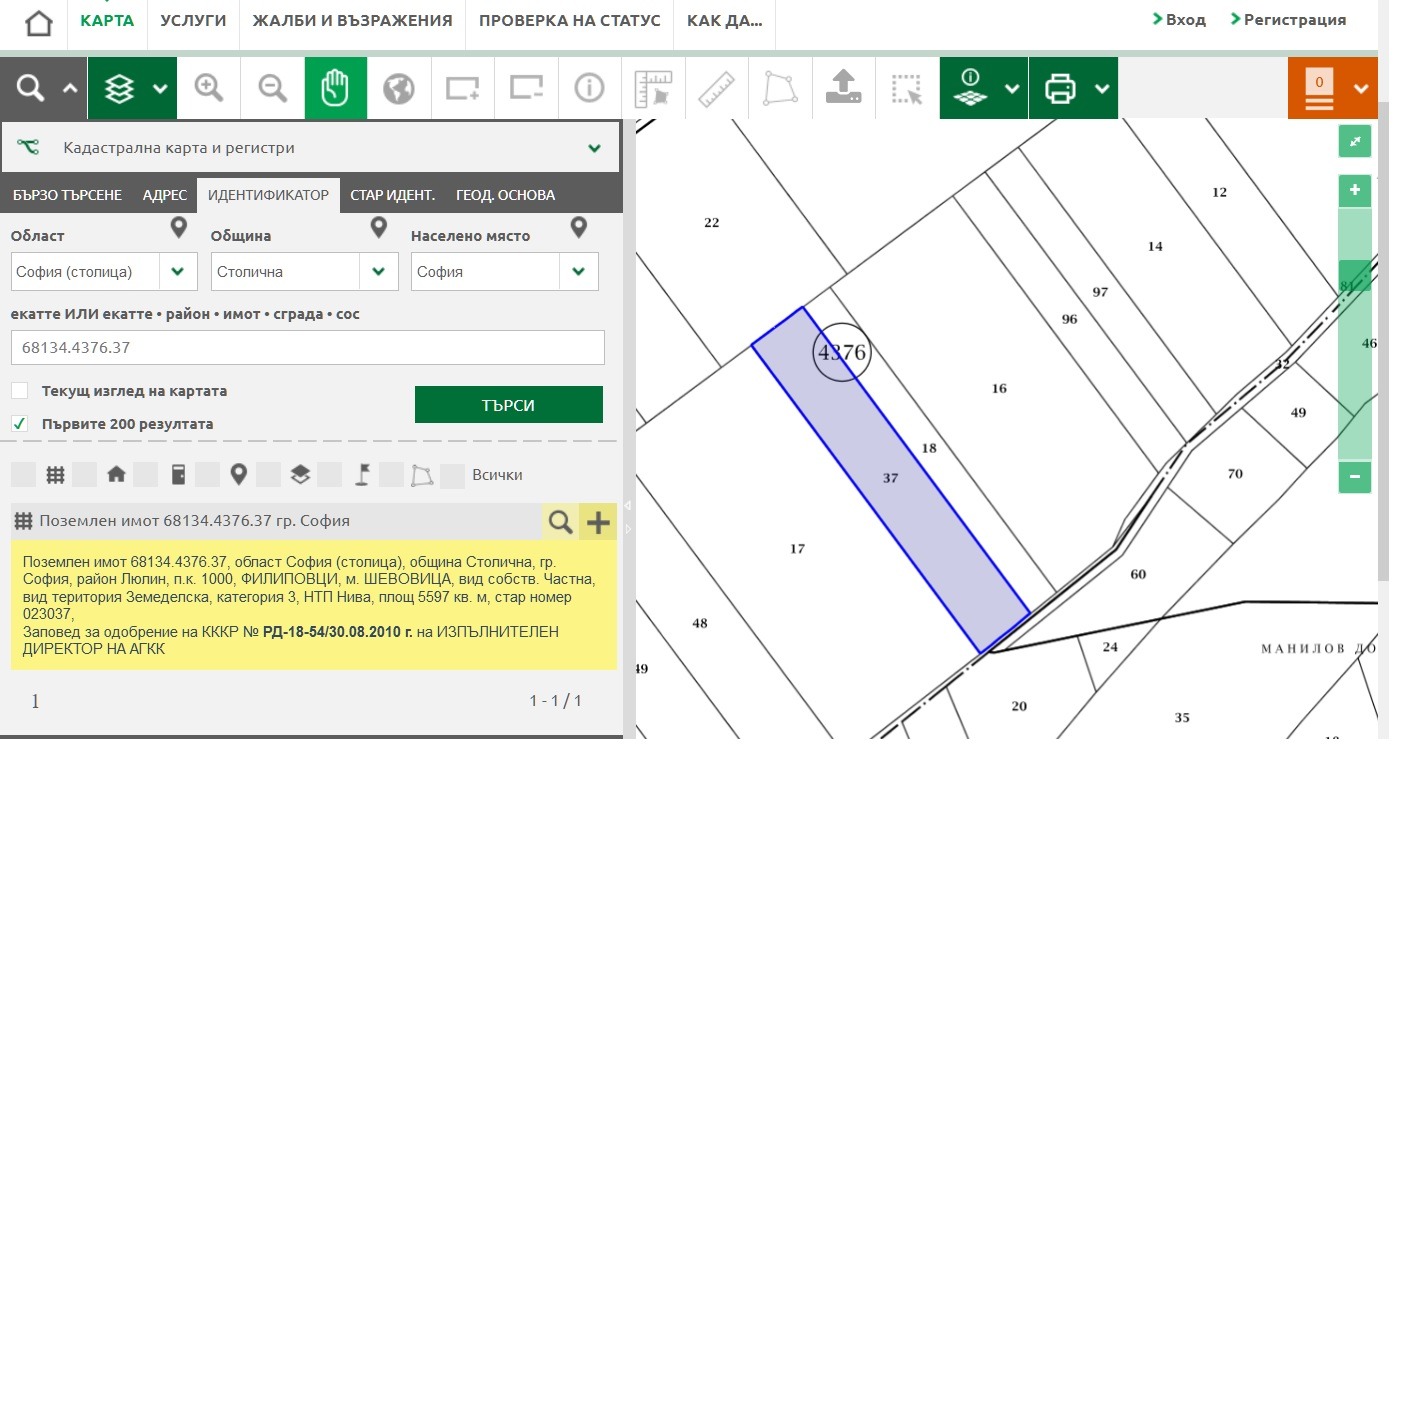Viewport: 1420px width, 1406px height.
Task: Click the zoom out magnifier tool
Action: click(272, 88)
